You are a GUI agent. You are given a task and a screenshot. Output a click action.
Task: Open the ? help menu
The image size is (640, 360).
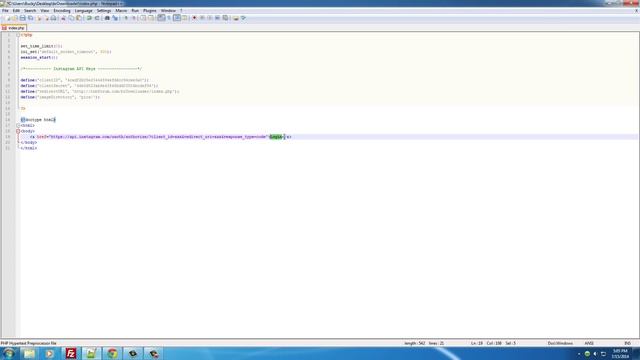point(181,11)
